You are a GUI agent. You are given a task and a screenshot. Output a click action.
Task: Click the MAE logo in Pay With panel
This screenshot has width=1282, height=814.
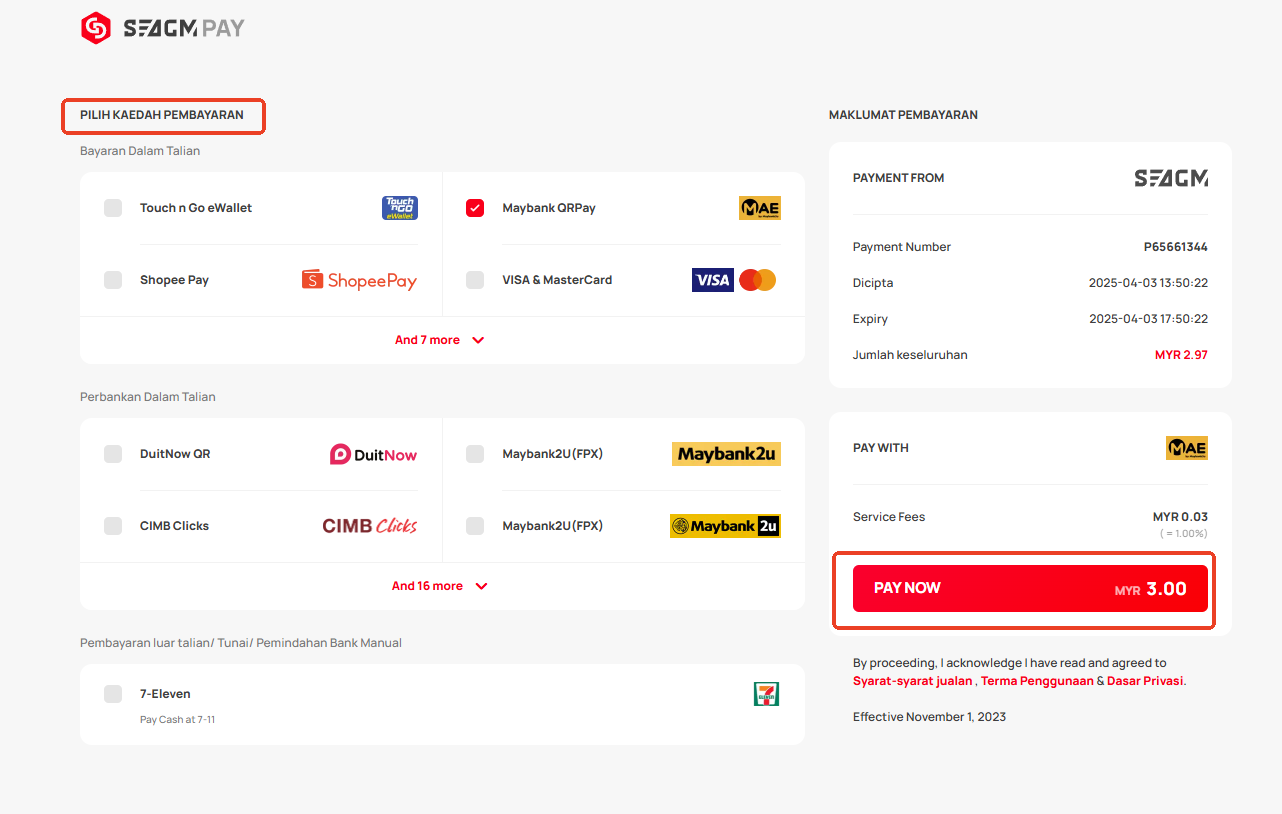tap(1187, 448)
